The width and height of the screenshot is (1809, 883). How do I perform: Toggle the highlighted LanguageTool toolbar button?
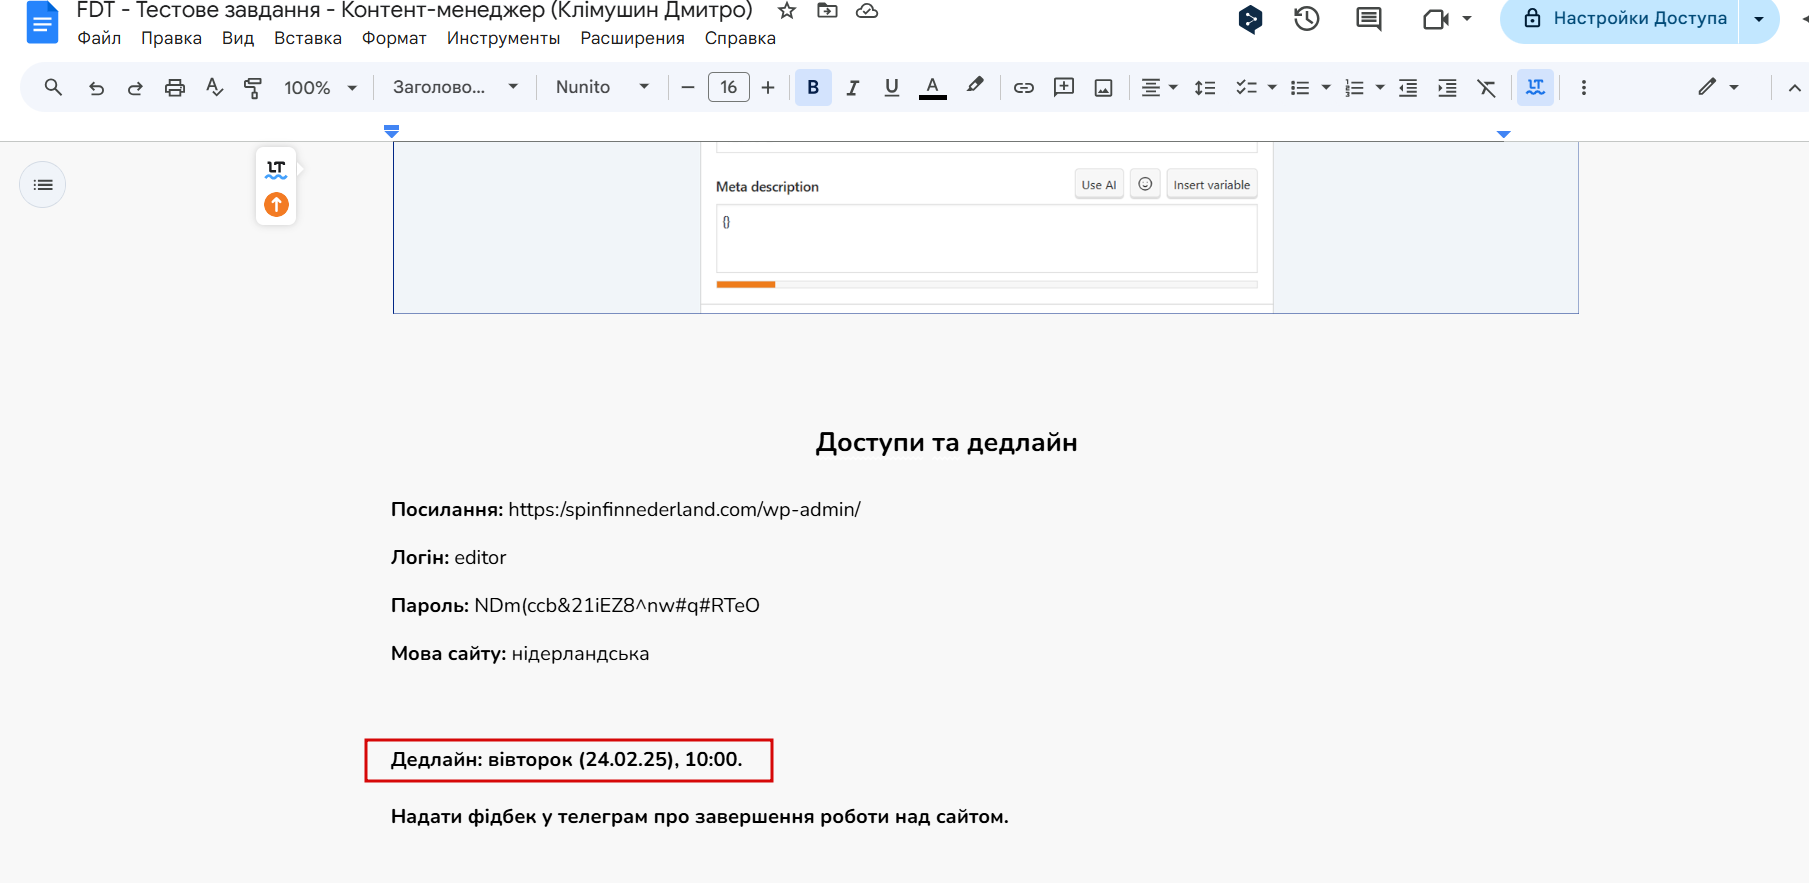tap(1535, 88)
